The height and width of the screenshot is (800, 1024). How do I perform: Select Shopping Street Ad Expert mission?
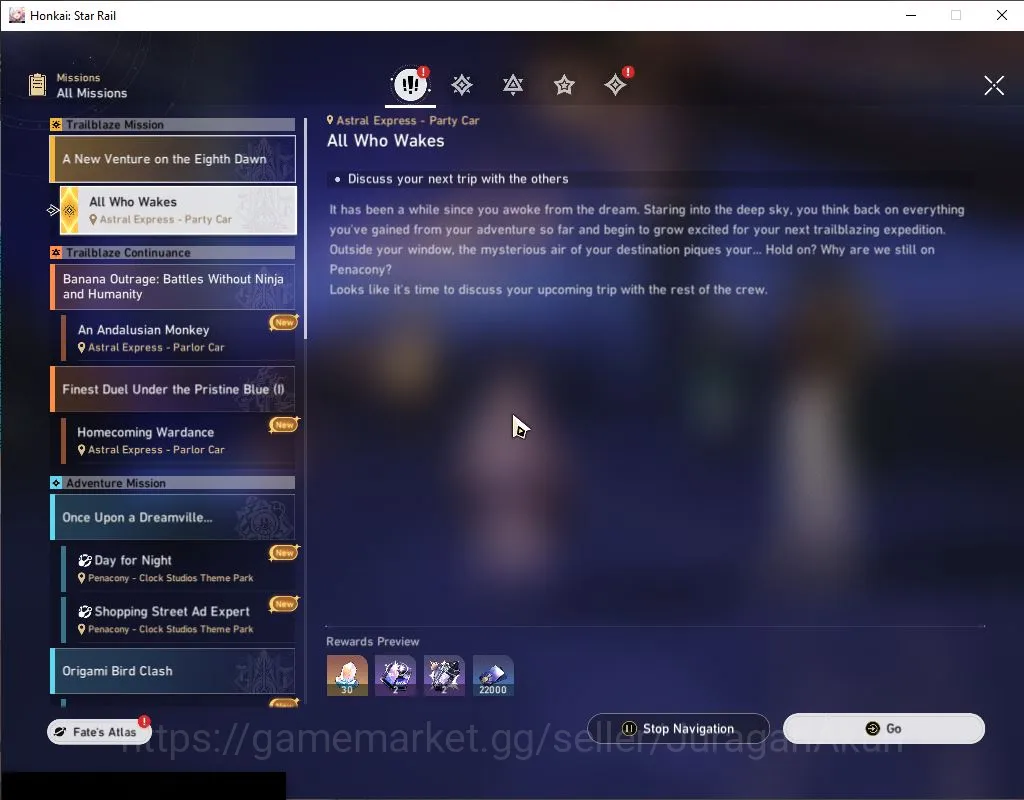[178, 619]
